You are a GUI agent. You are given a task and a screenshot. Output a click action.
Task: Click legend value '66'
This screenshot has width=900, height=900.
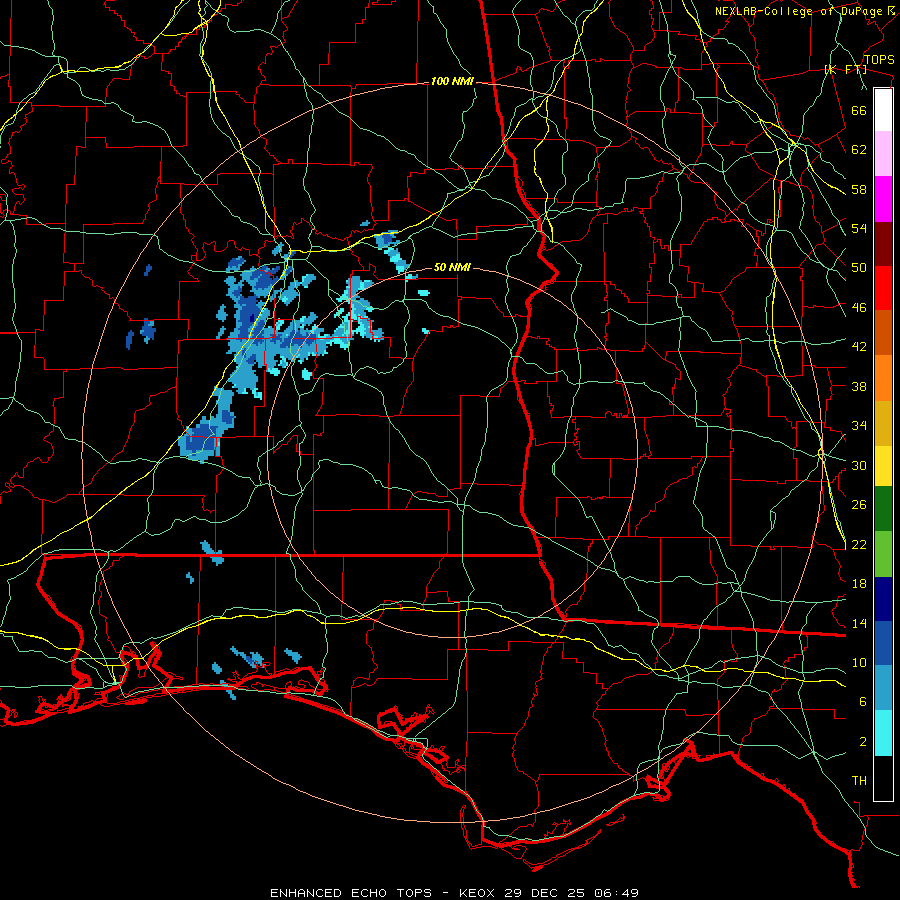[x=859, y=110]
